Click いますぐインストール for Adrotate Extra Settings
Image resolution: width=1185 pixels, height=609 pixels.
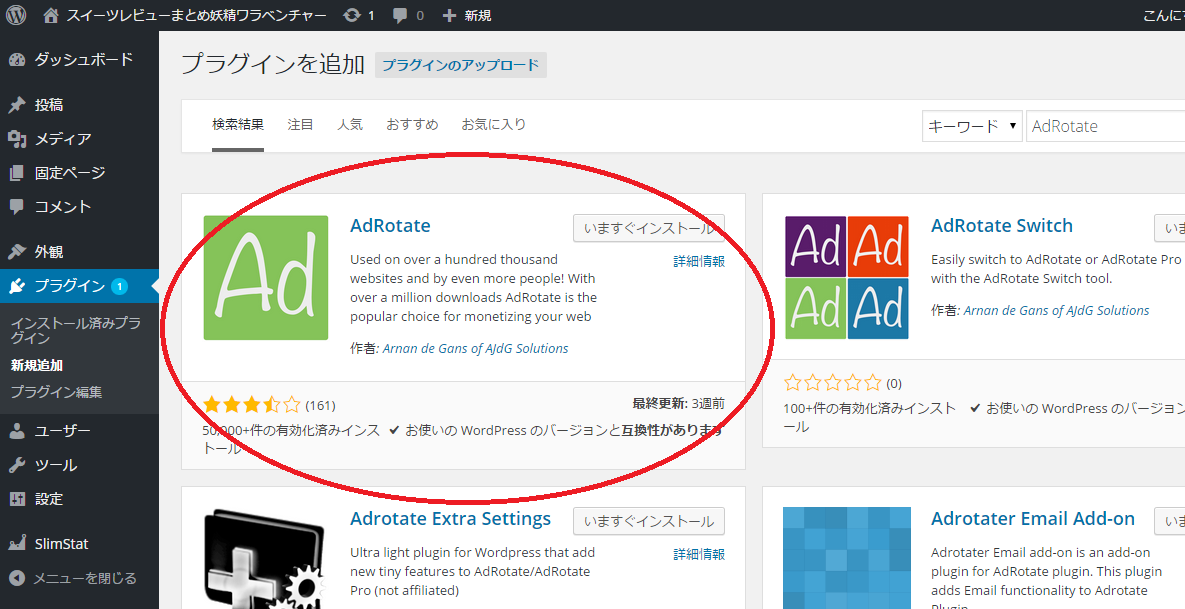[x=648, y=521]
